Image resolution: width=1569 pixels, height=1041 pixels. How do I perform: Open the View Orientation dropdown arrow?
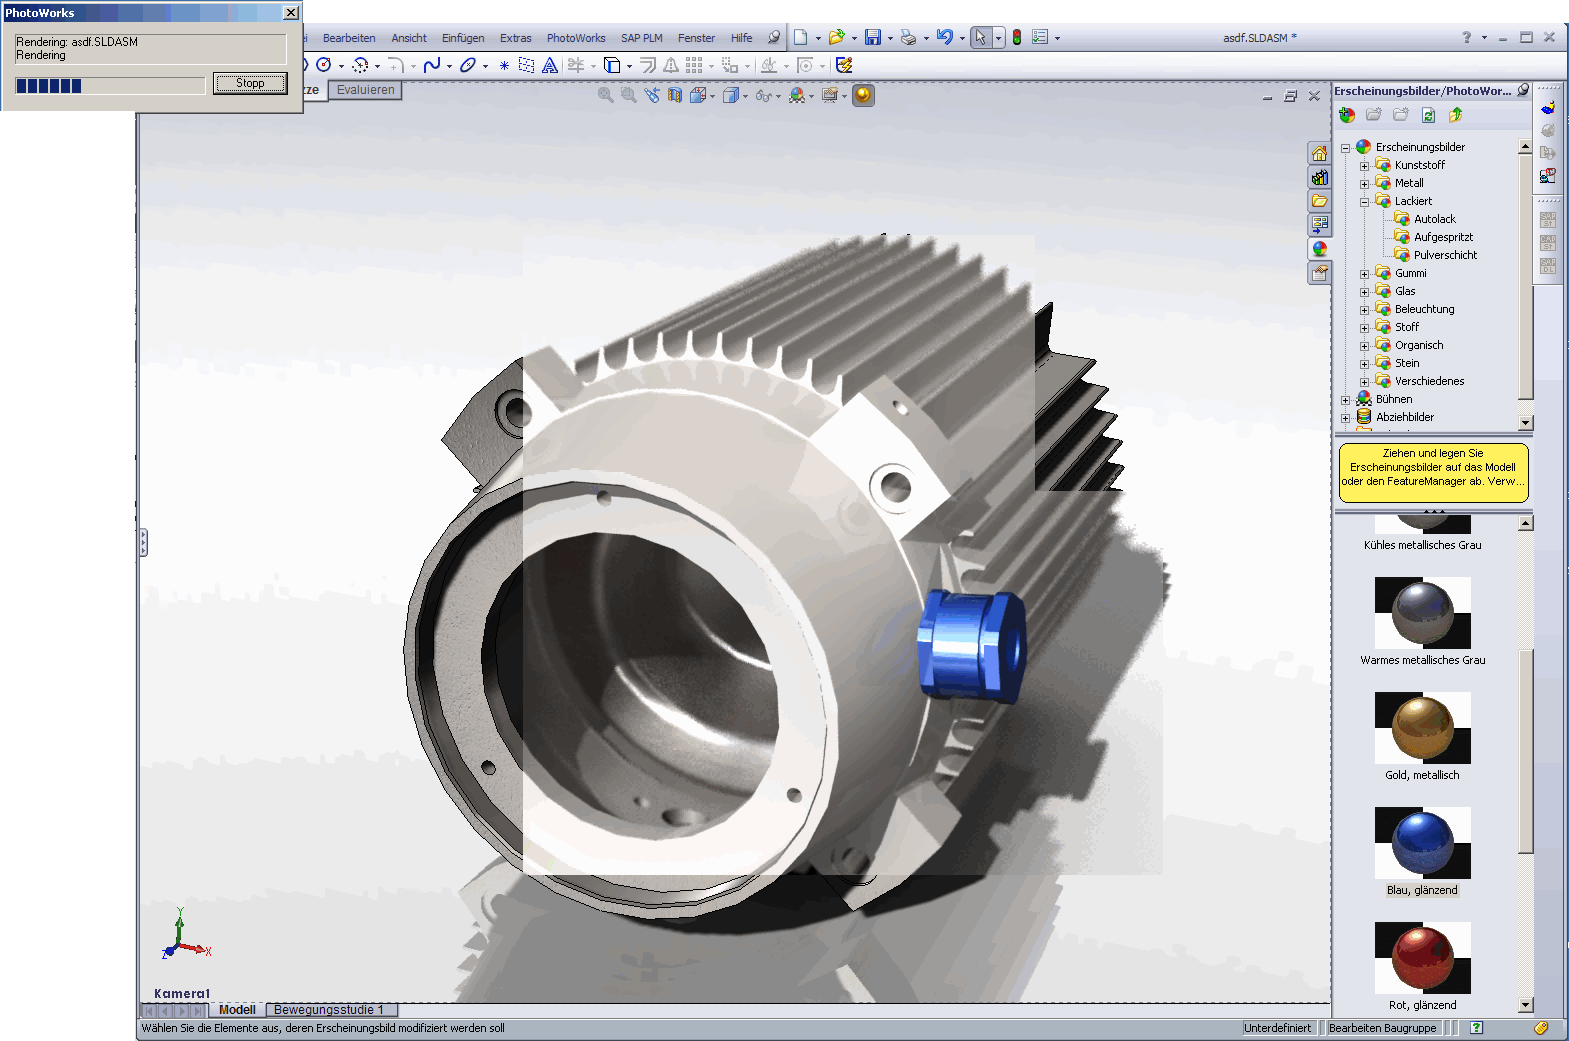[x=712, y=96]
